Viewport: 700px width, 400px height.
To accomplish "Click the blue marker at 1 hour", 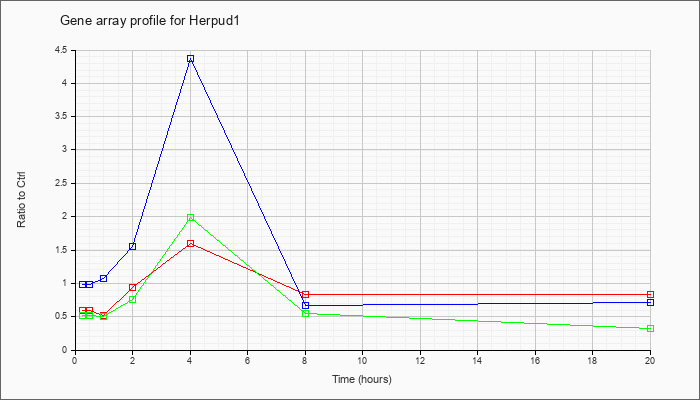I will click(x=104, y=279).
